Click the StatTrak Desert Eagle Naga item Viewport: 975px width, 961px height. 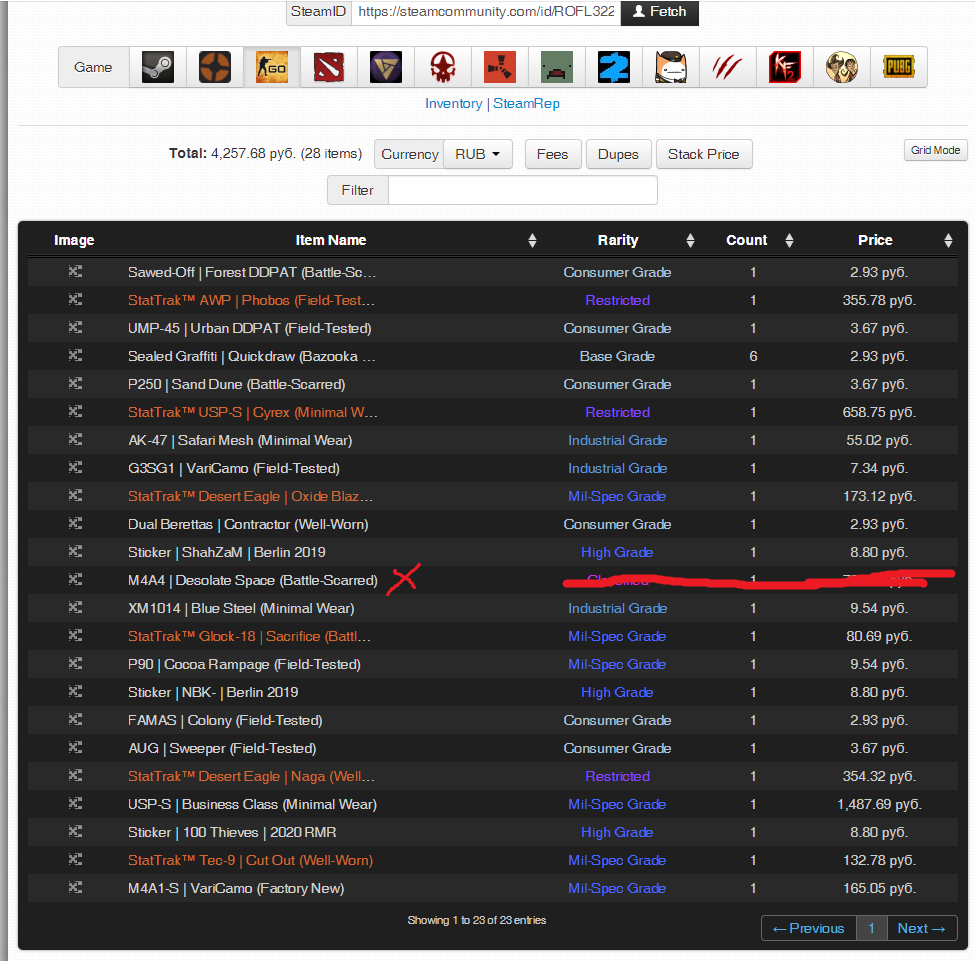(x=251, y=776)
